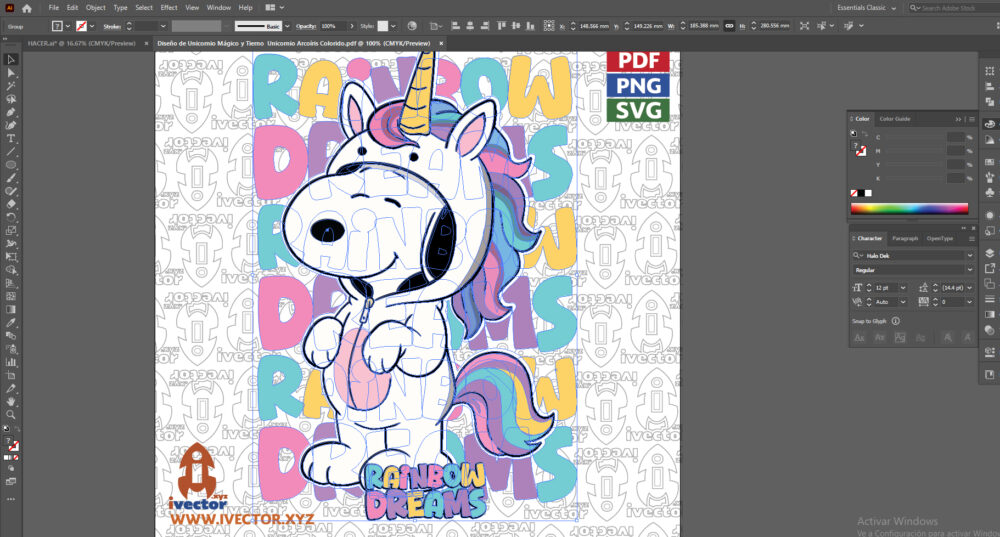Select the Line Segment tool
Image resolution: width=1000 pixels, height=537 pixels.
tap(11, 152)
